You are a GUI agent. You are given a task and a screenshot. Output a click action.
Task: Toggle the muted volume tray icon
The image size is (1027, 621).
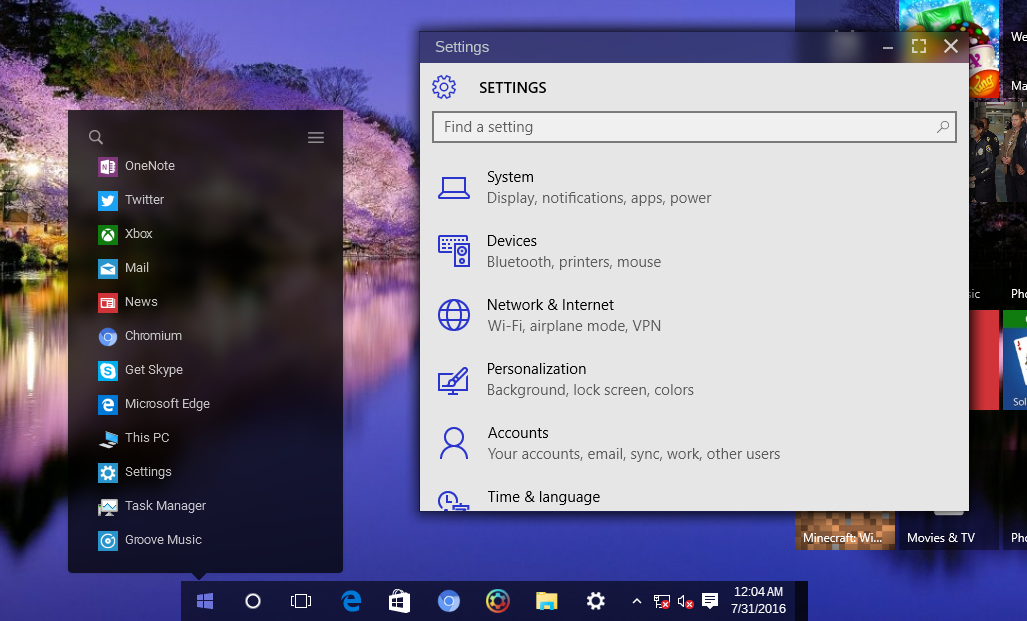click(x=686, y=601)
